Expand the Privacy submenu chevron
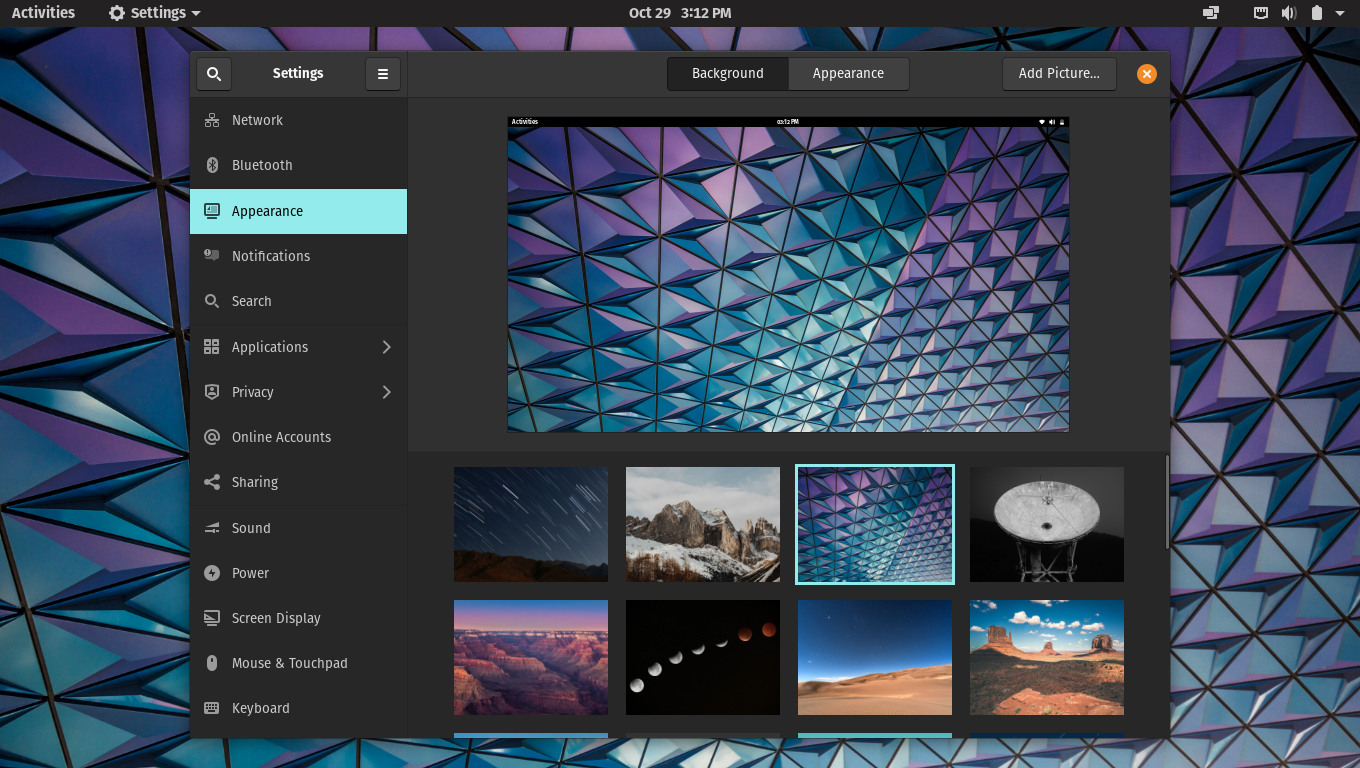Viewport: 1360px width, 768px height. pyautogui.click(x=387, y=392)
